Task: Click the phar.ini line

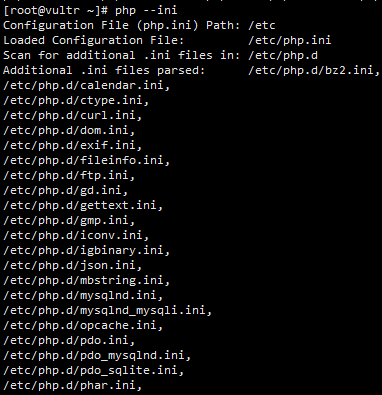Action: click(x=73, y=386)
